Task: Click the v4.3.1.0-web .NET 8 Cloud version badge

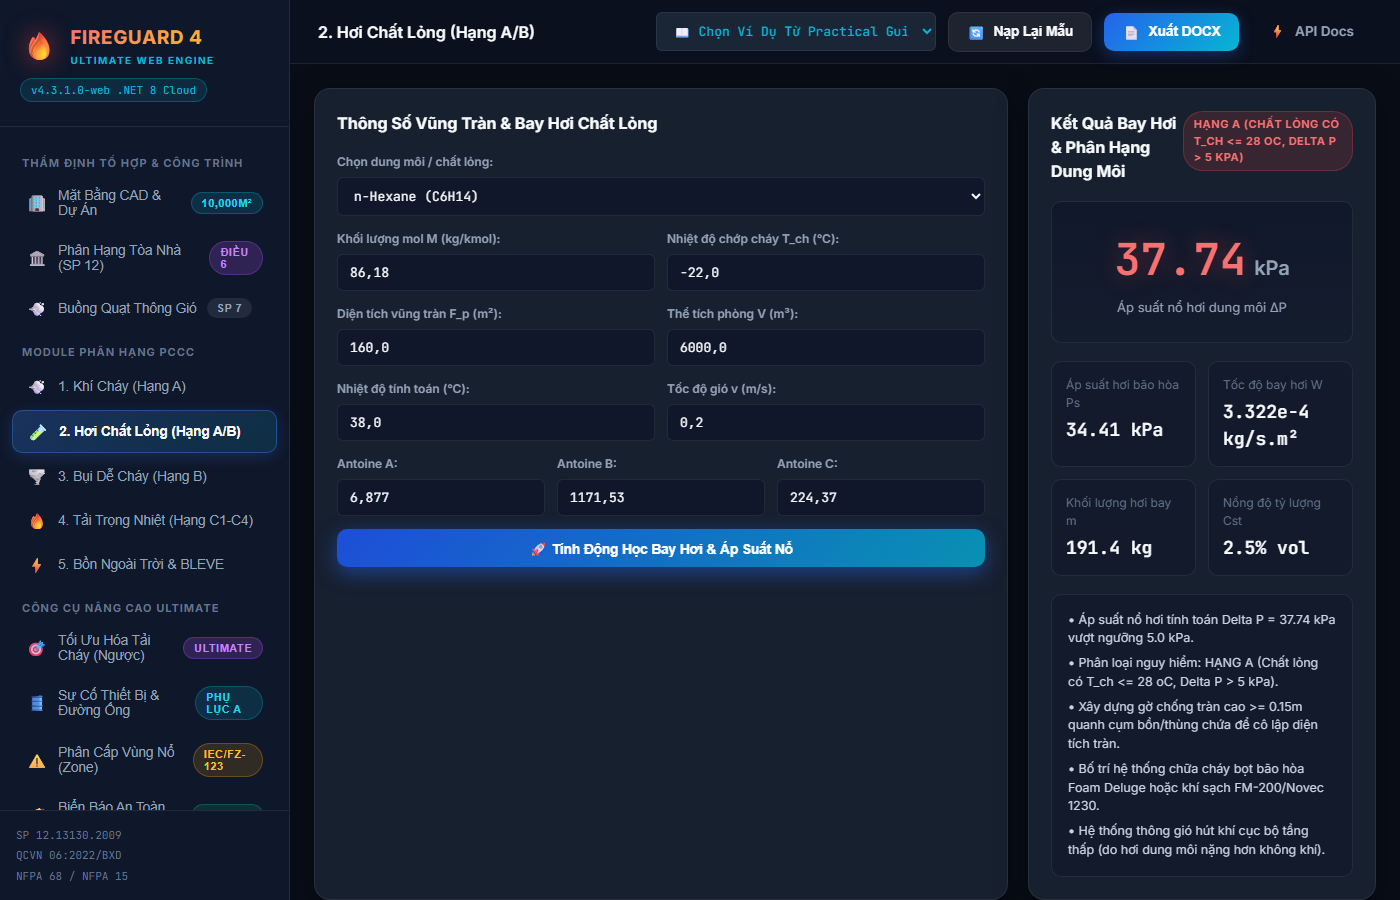Action: (x=114, y=90)
